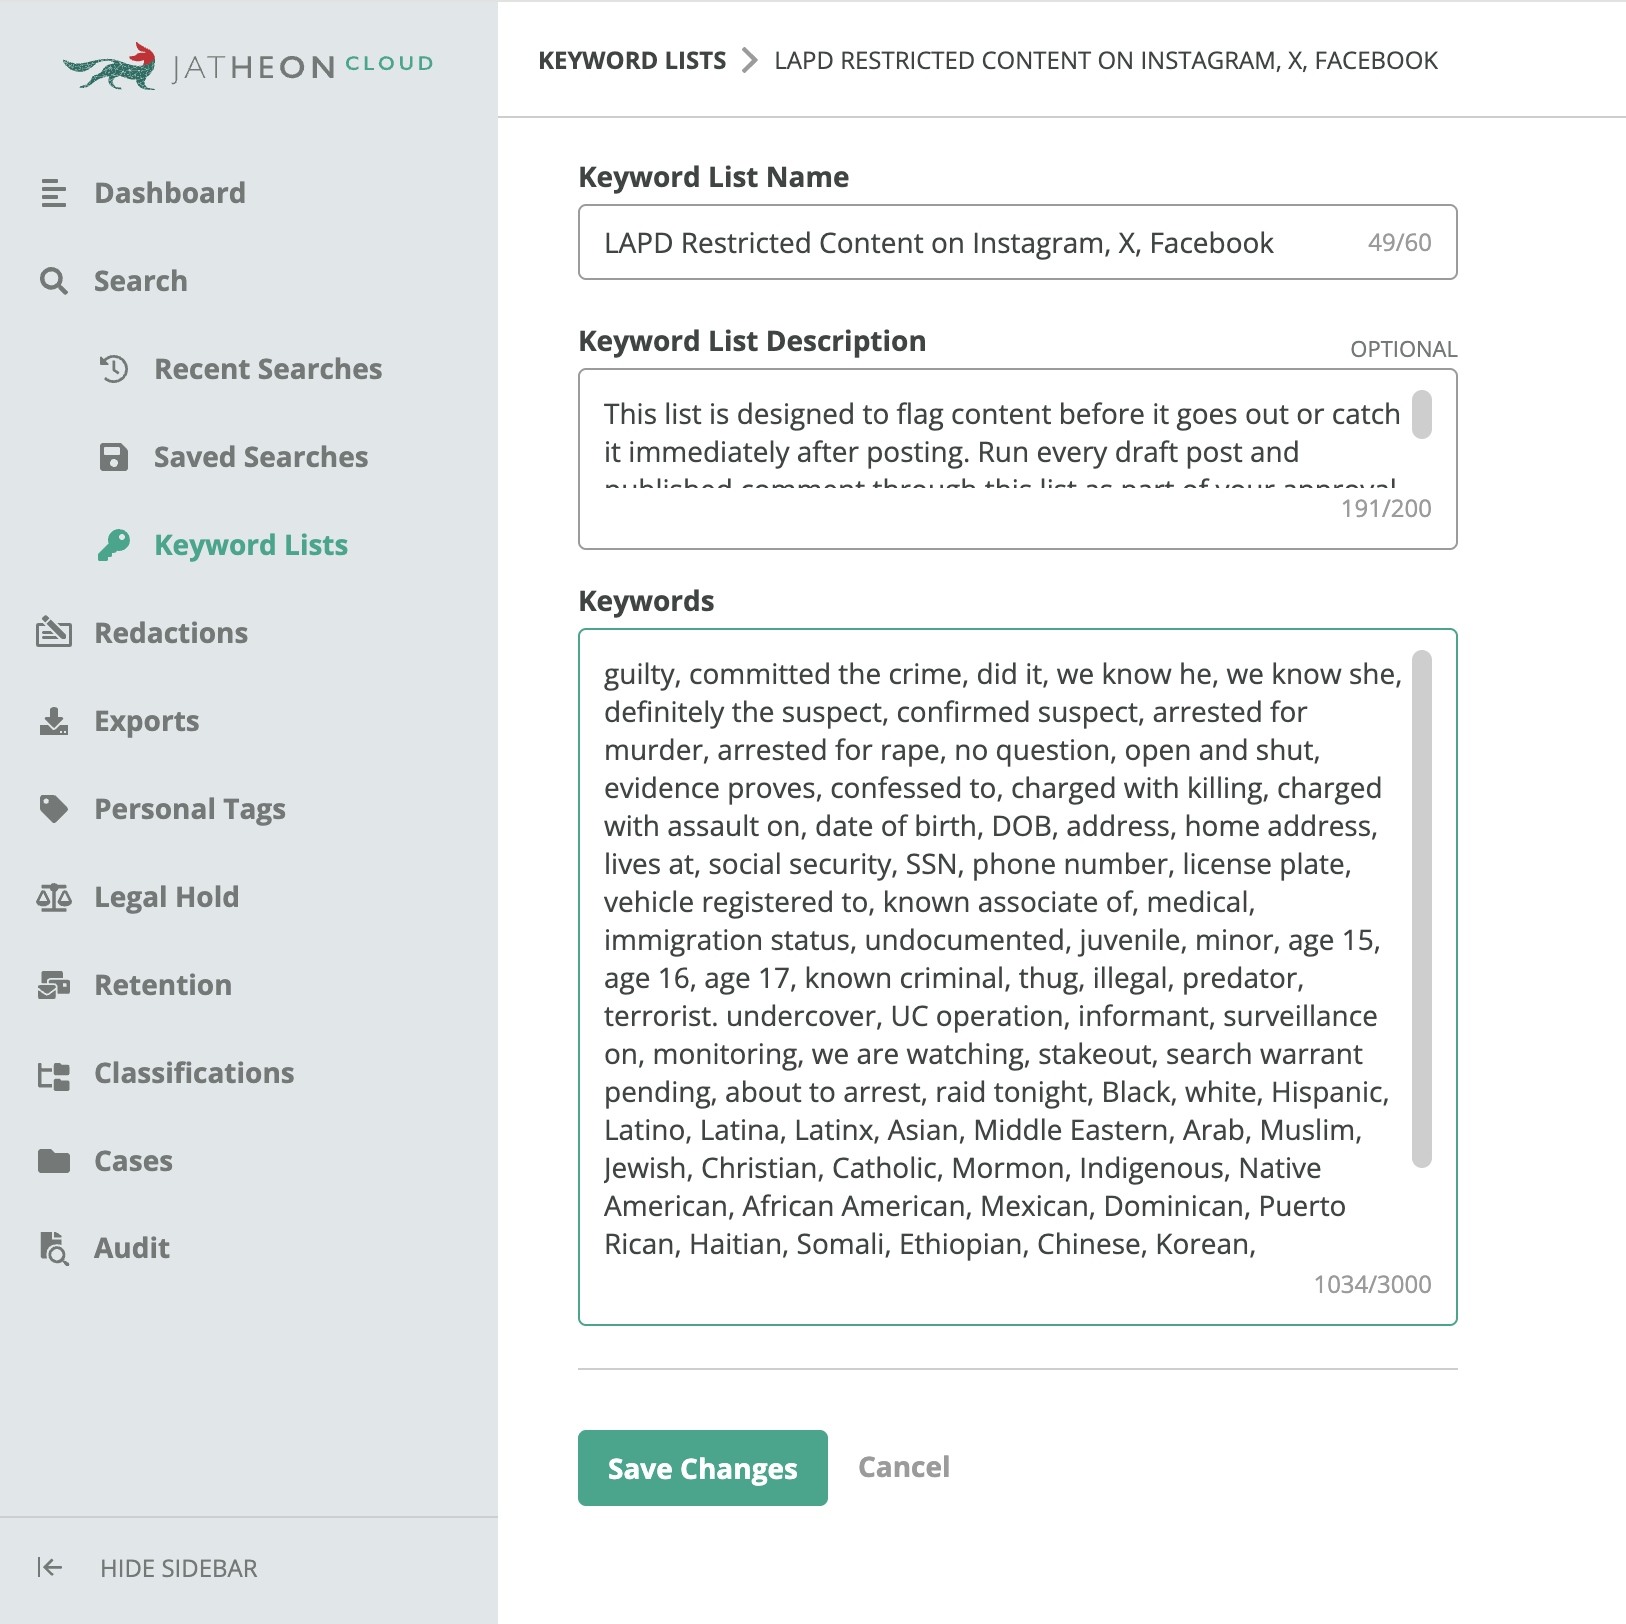Open the Cases menu item
The height and width of the screenshot is (1624, 1626).
[133, 1161]
